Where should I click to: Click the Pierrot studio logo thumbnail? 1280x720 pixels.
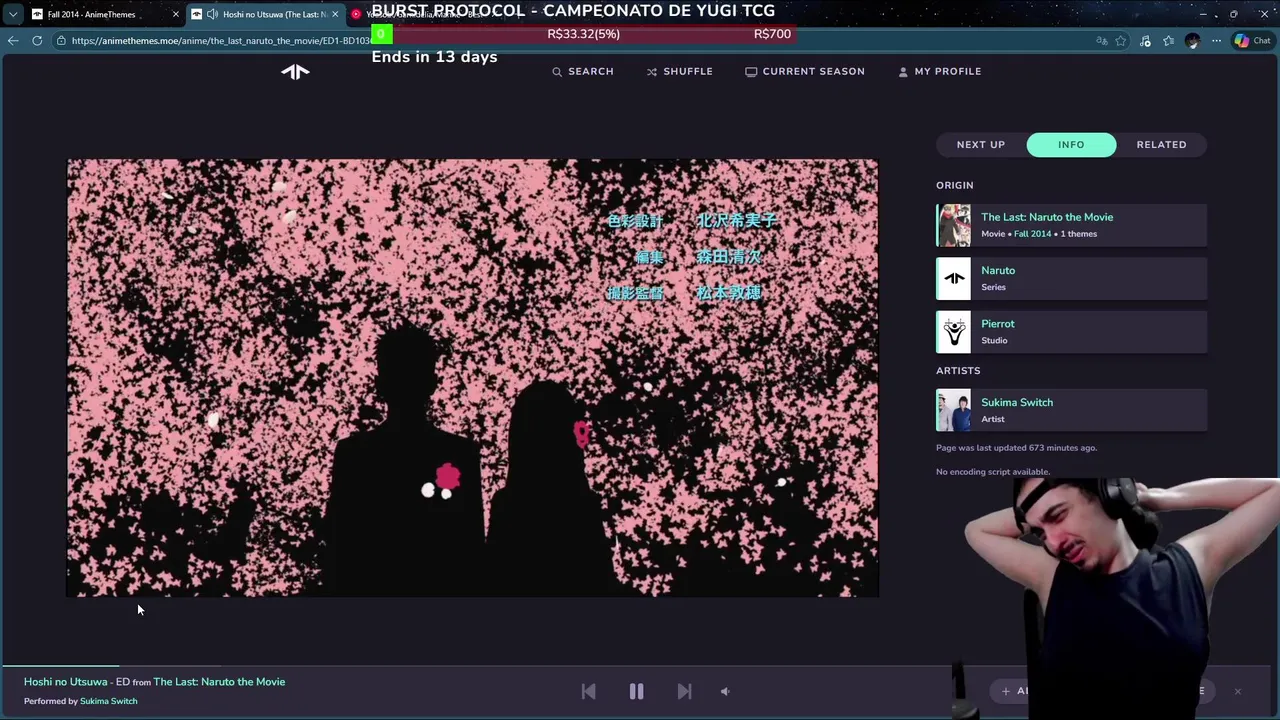(953, 332)
